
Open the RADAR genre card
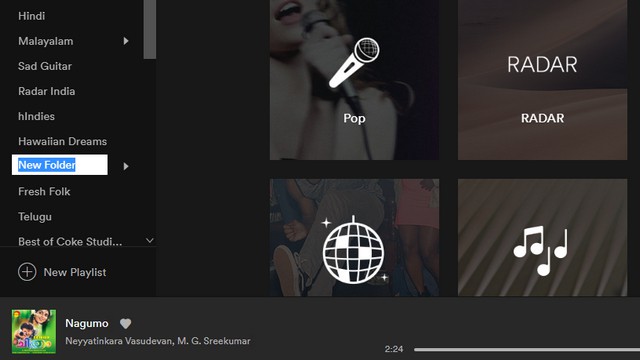tap(542, 80)
